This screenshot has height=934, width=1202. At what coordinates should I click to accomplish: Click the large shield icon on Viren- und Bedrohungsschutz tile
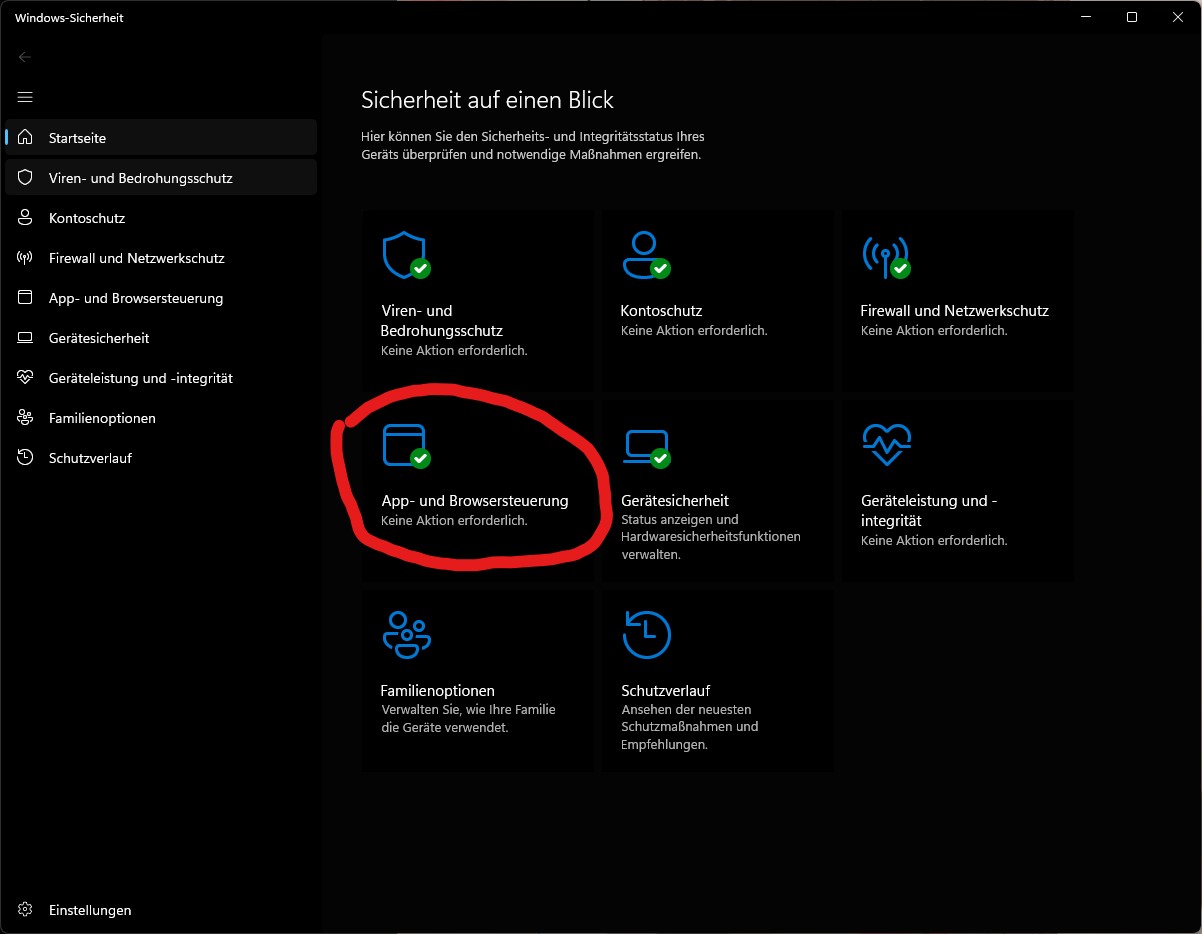(404, 255)
